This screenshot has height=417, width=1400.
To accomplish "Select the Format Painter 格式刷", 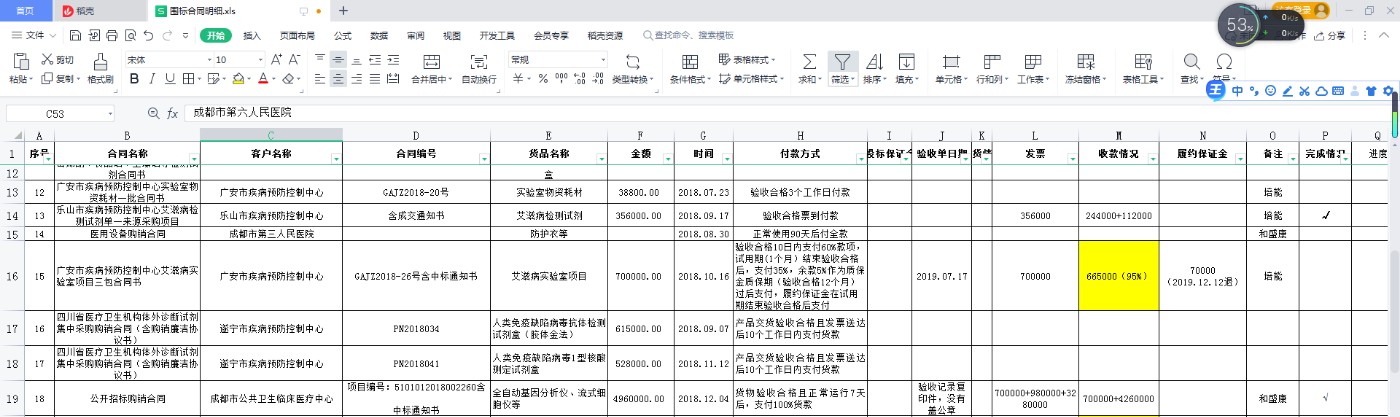I will coord(100,68).
